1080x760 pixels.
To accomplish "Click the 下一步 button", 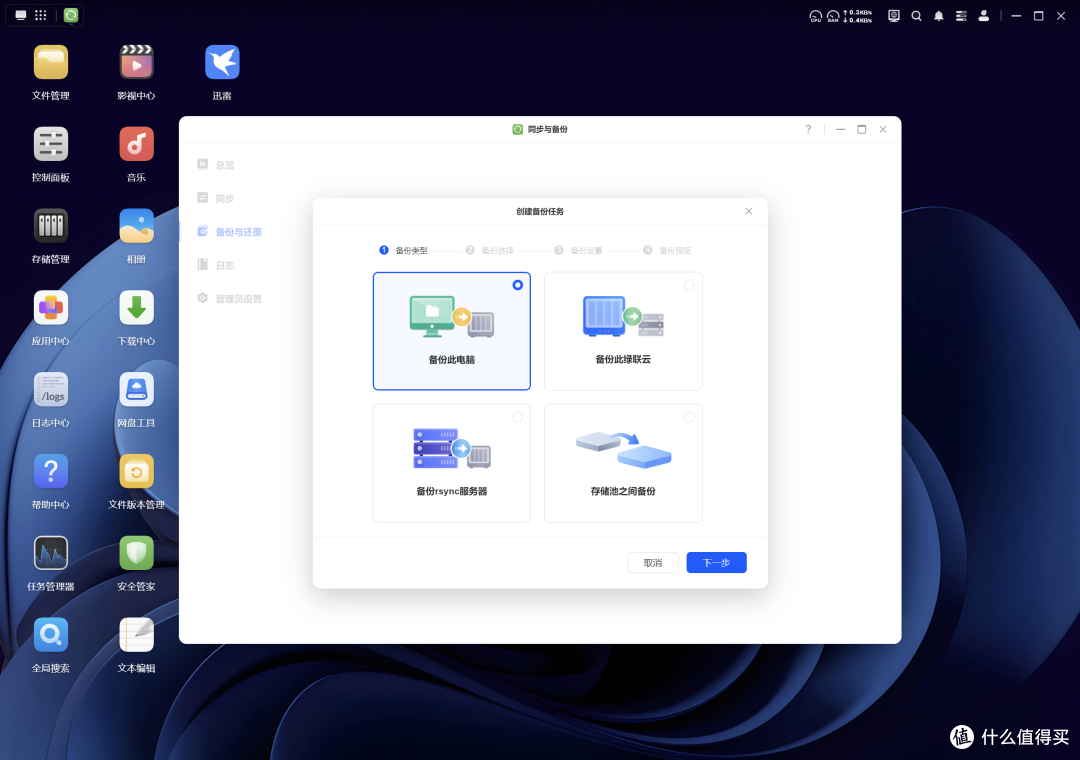I will (716, 562).
